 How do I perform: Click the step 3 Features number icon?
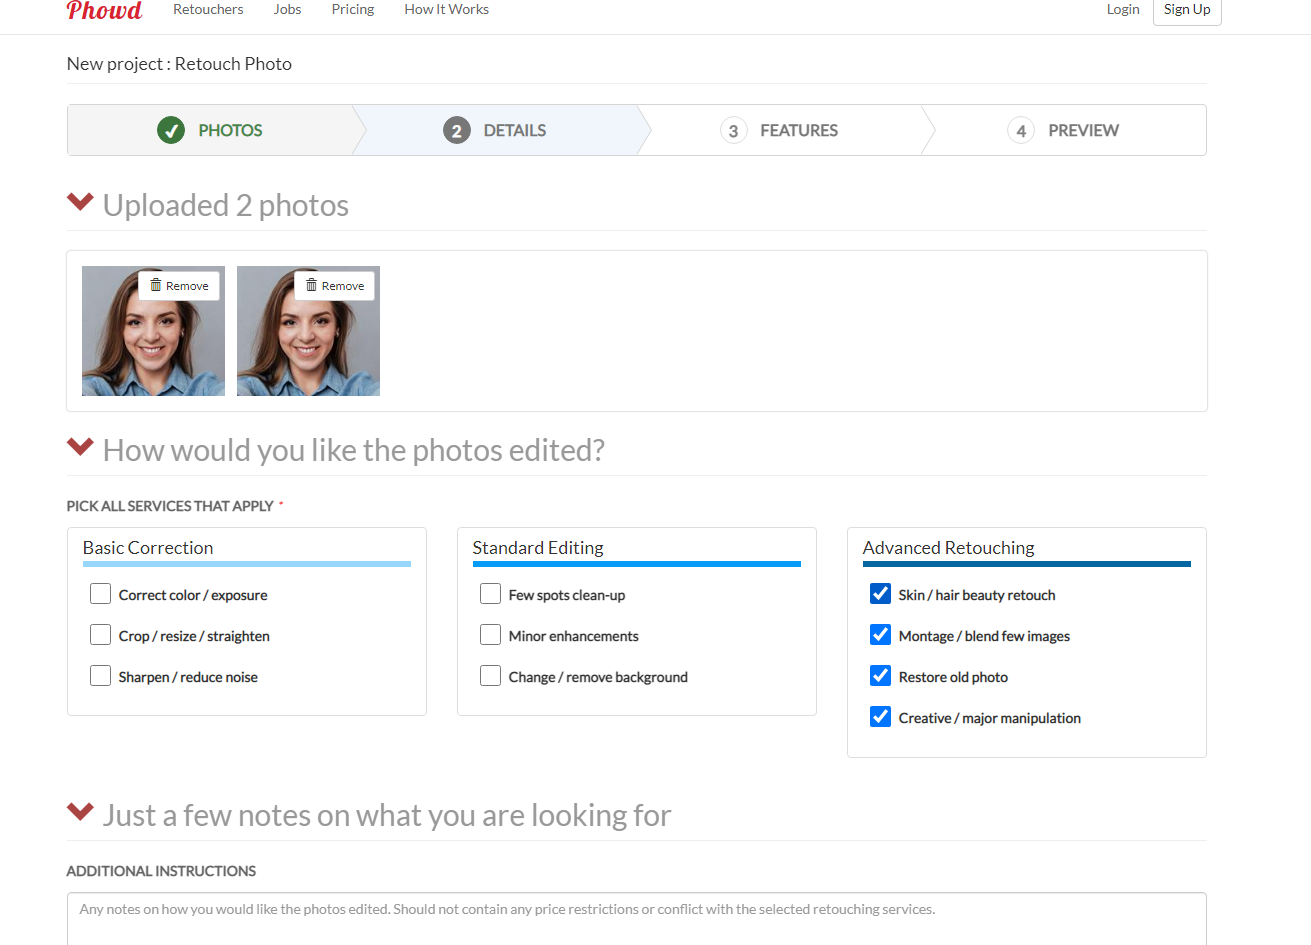tap(733, 130)
